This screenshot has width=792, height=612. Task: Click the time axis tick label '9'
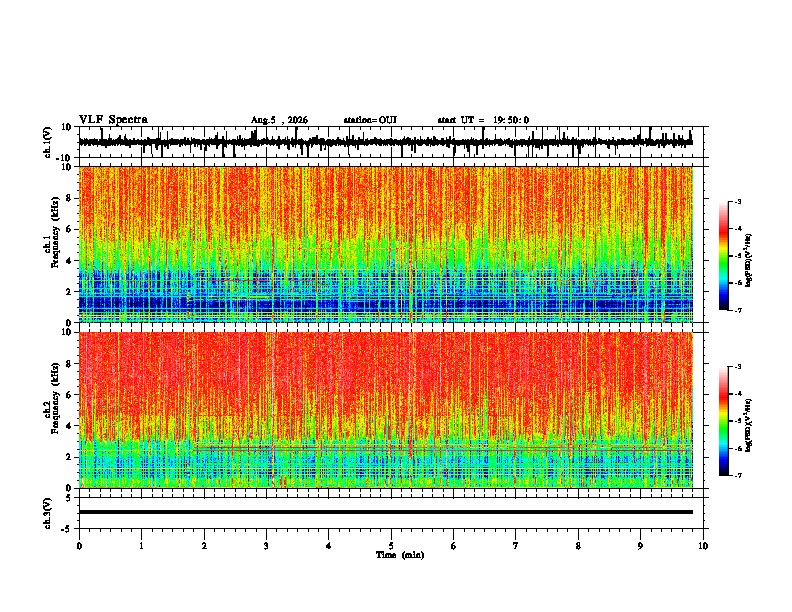[x=640, y=546]
